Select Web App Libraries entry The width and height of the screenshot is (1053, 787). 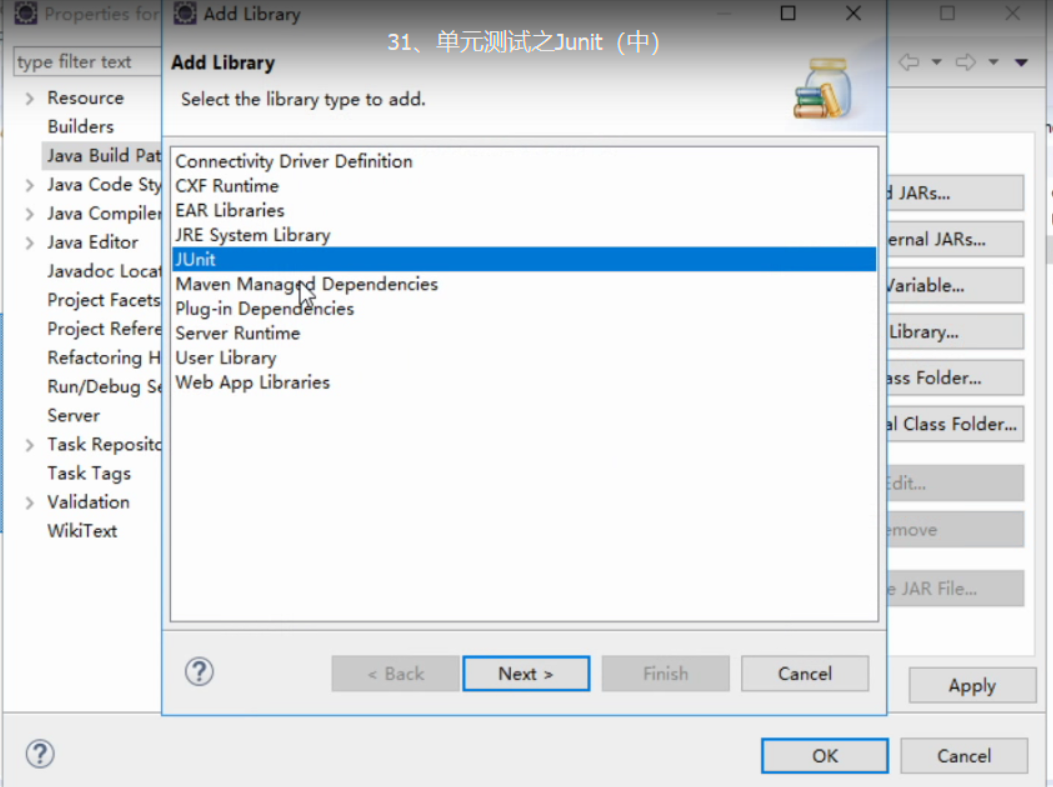click(524, 382)
